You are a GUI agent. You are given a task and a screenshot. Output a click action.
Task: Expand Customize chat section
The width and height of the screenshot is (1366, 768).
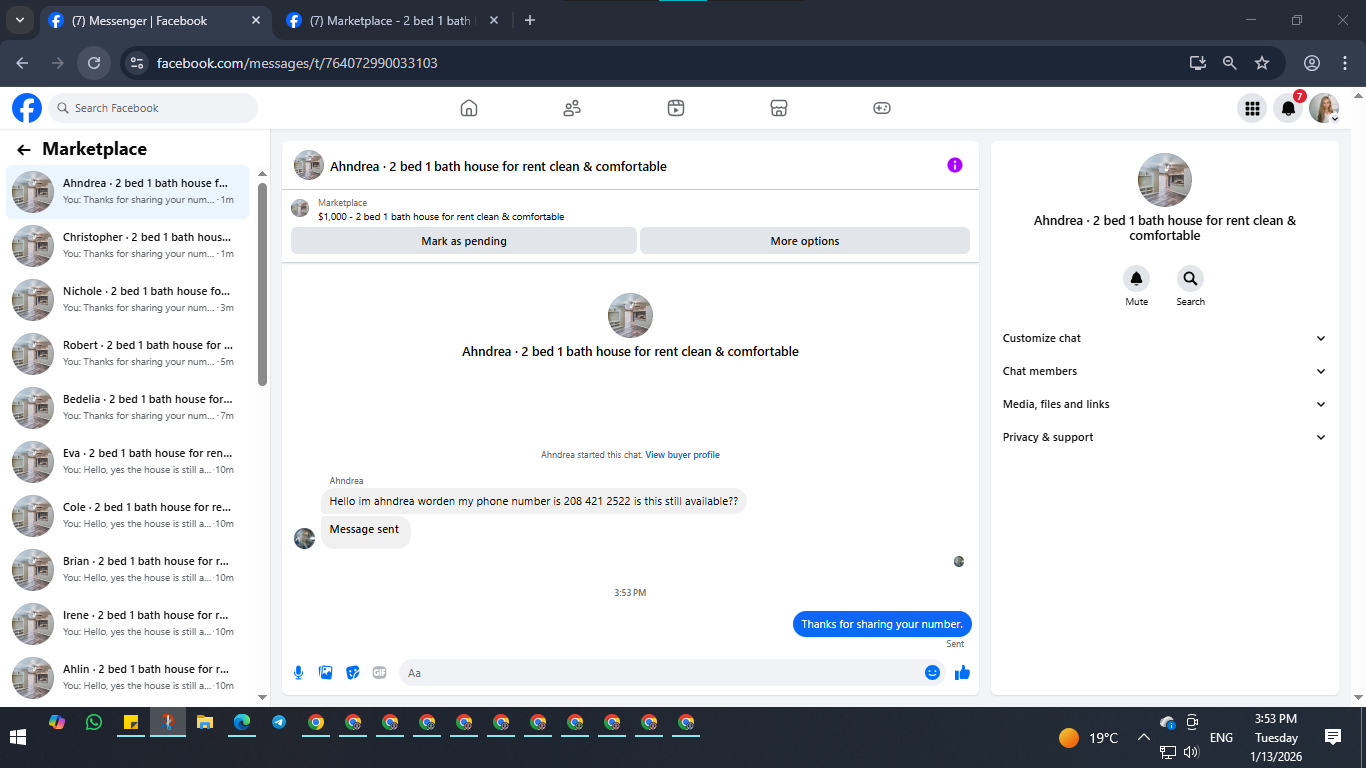1165,338
